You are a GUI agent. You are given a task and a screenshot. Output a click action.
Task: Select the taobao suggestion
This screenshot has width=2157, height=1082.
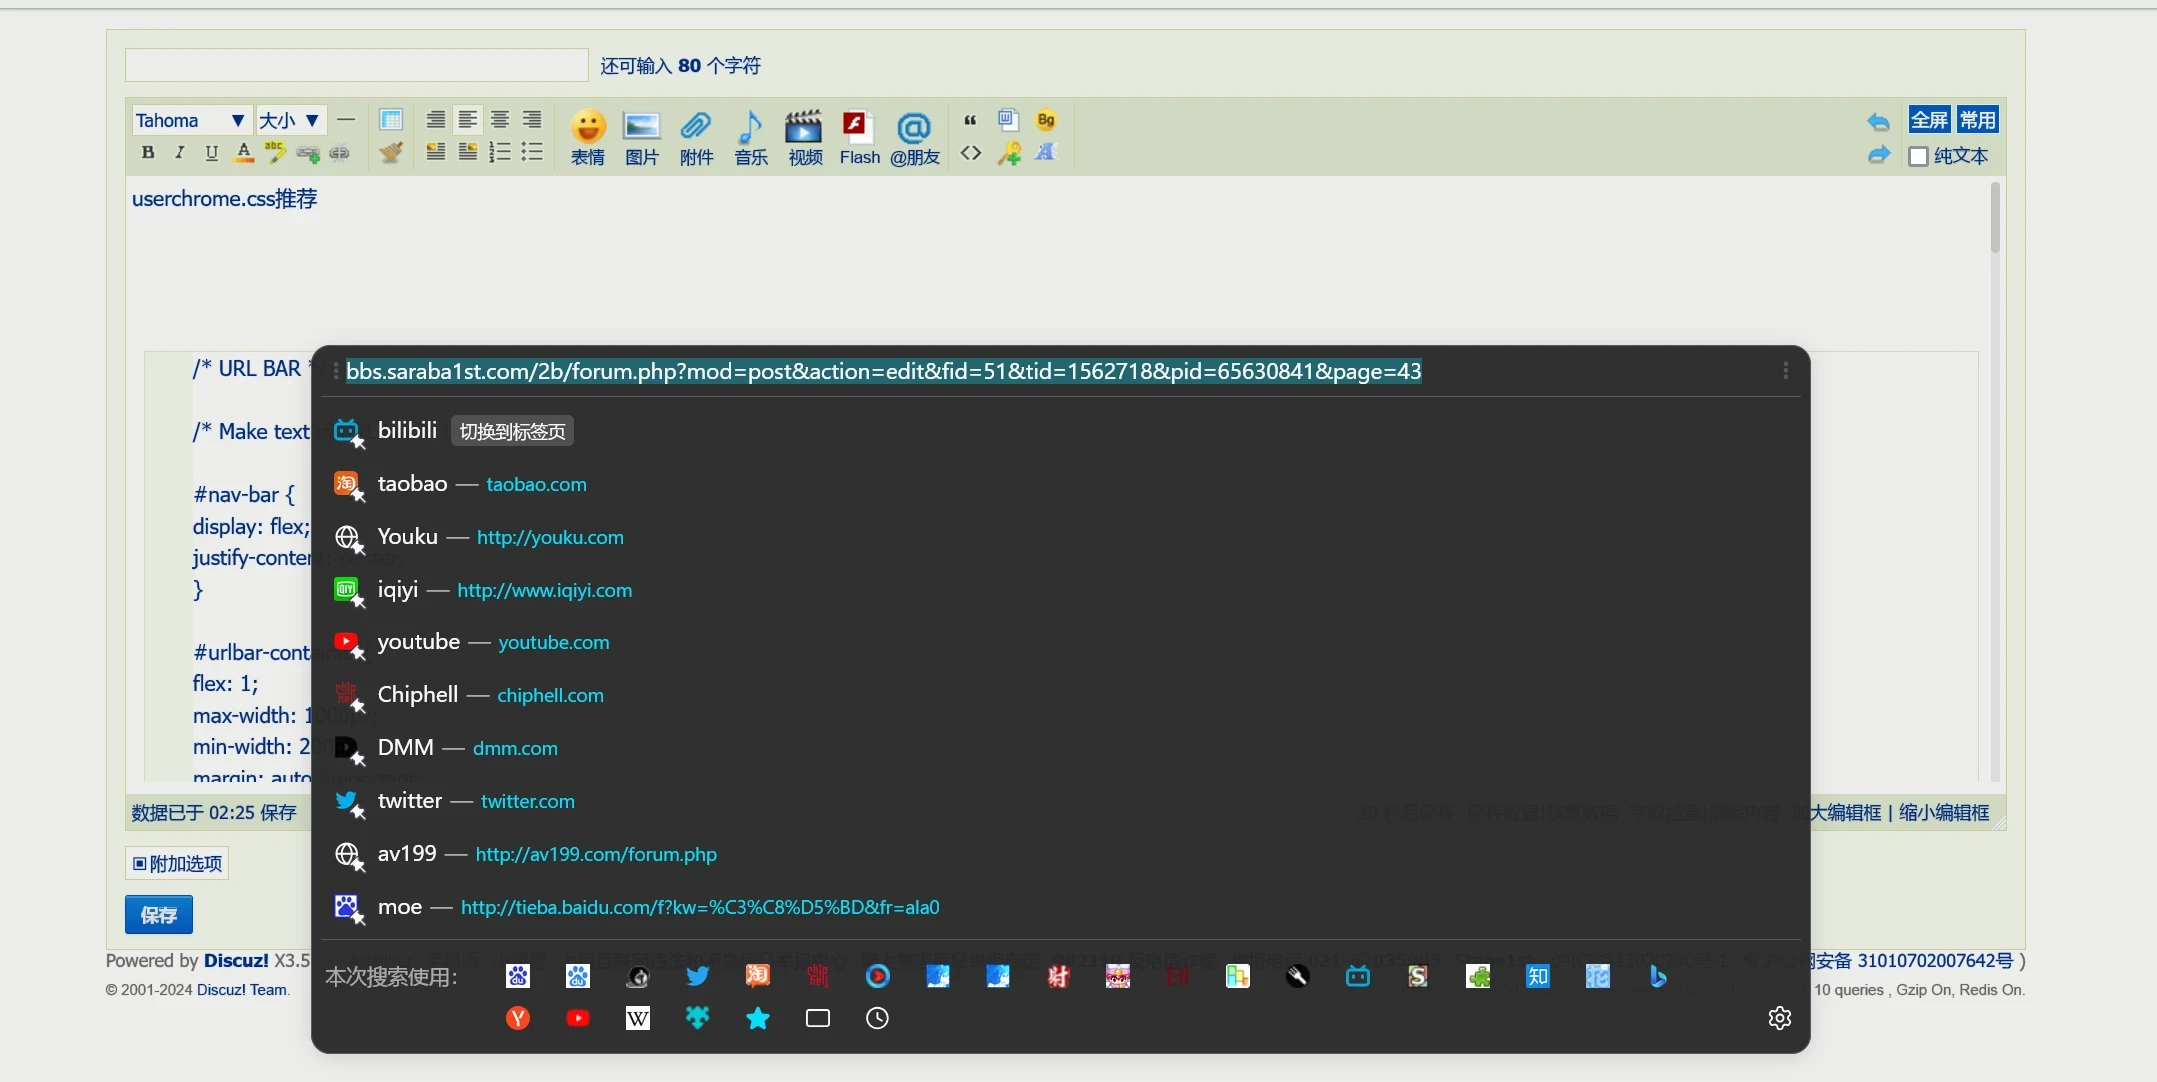(x=1060, y=484)
